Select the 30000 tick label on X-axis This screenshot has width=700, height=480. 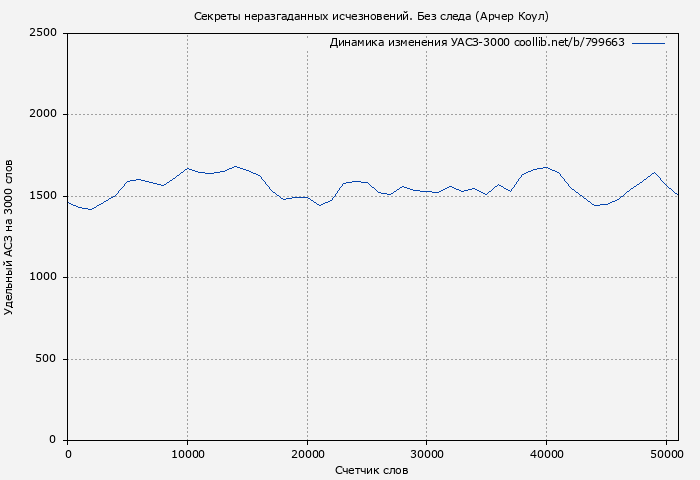(x=426, y=453)
